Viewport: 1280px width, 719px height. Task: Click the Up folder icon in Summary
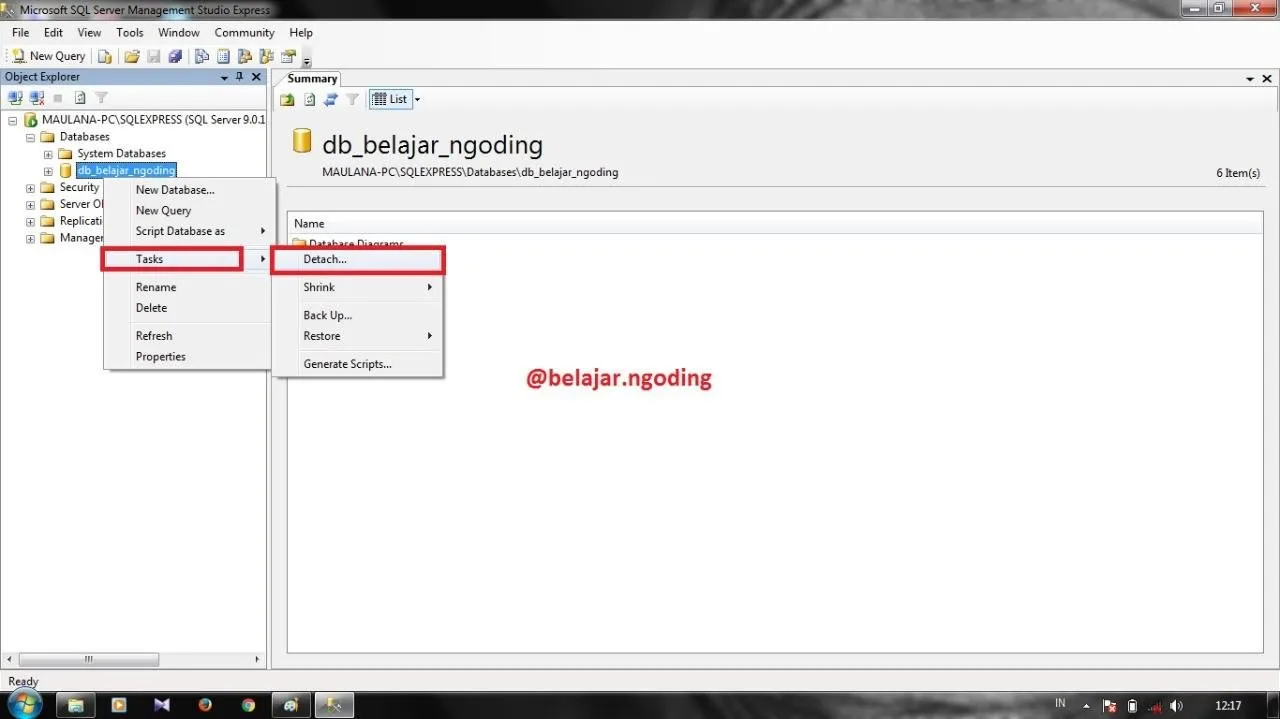point(288,99)
